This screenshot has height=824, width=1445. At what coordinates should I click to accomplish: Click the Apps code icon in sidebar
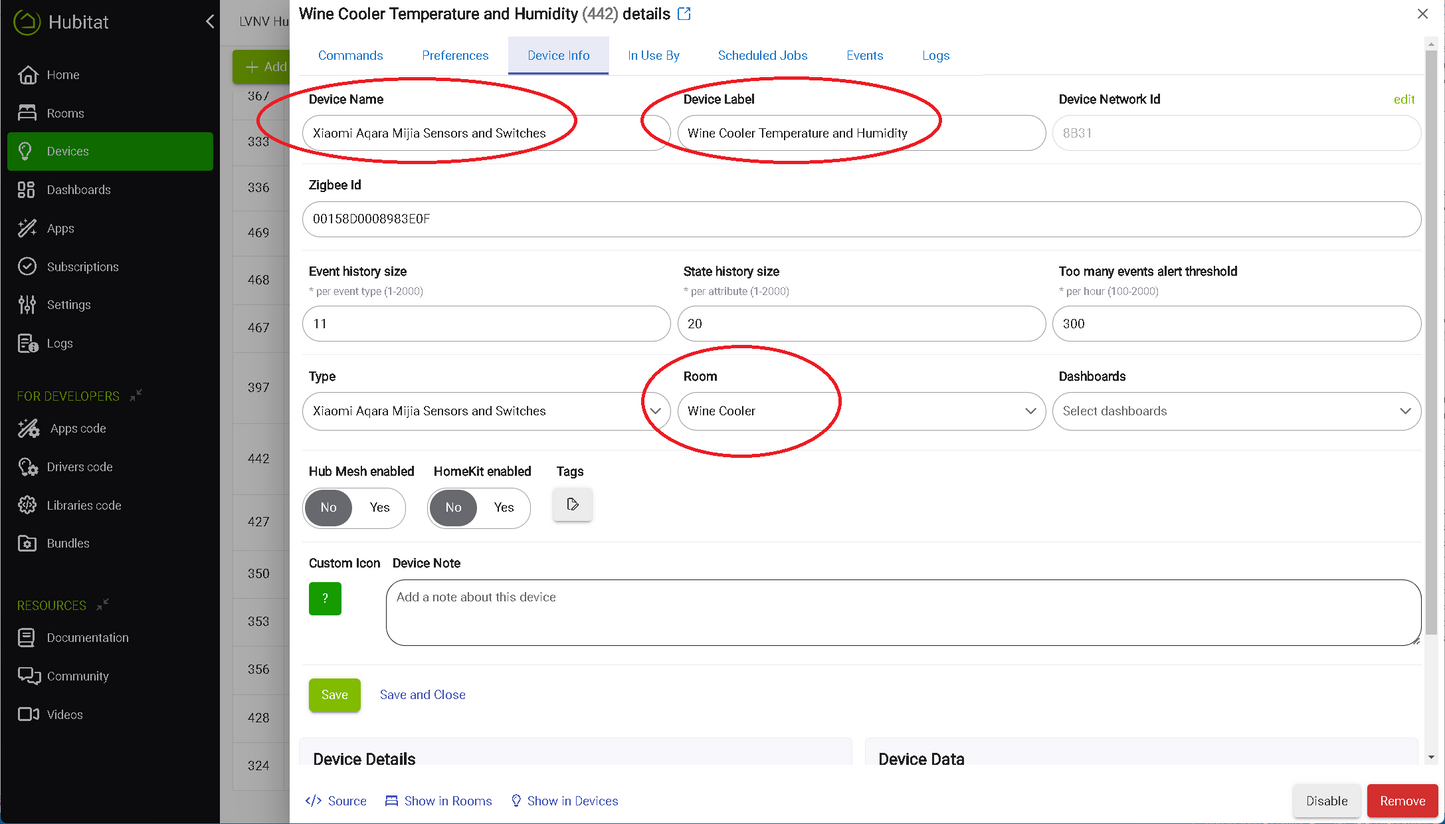[x=29, y=429]
